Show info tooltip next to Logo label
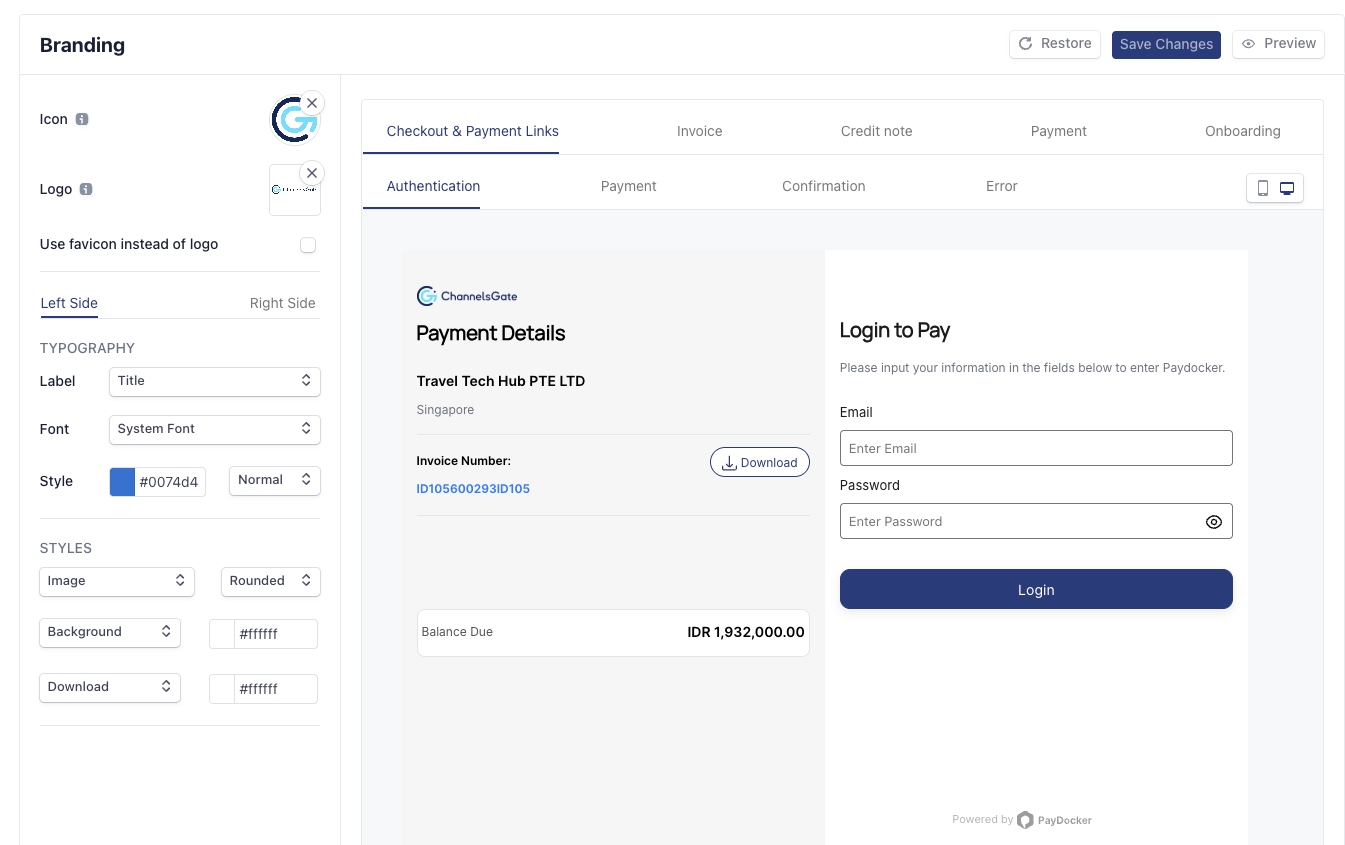Screen dimensions: 1345x845 tap(86, 189)
